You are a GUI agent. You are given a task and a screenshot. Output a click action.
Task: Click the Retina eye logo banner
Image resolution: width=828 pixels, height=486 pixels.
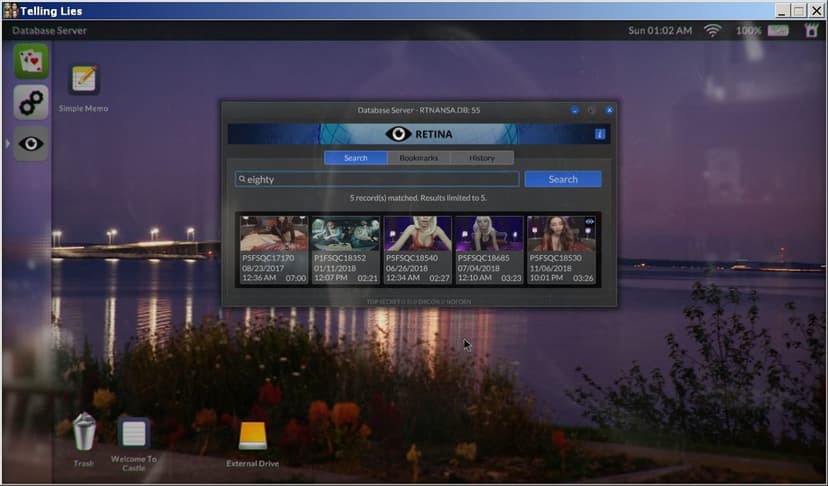pyautogui.click(x=419, y=134)
